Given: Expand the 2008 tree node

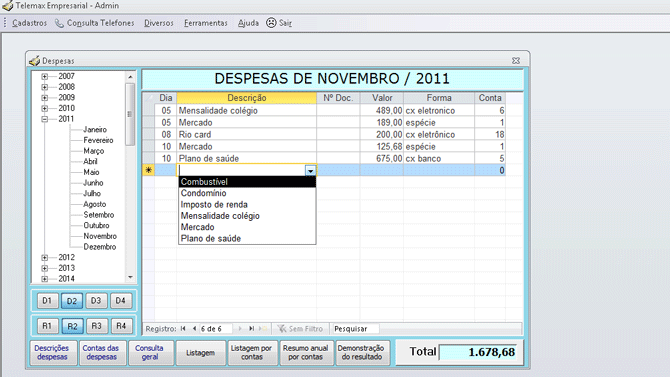Looking at the screenshot, I should 44,87.
